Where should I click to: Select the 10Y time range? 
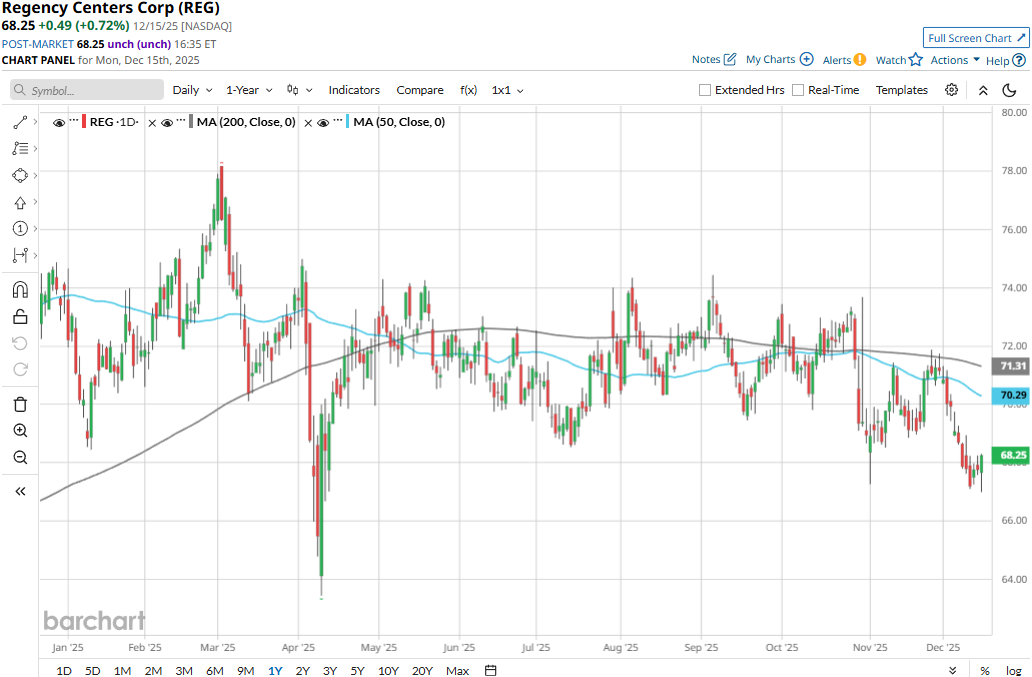(x=388, y=670)
